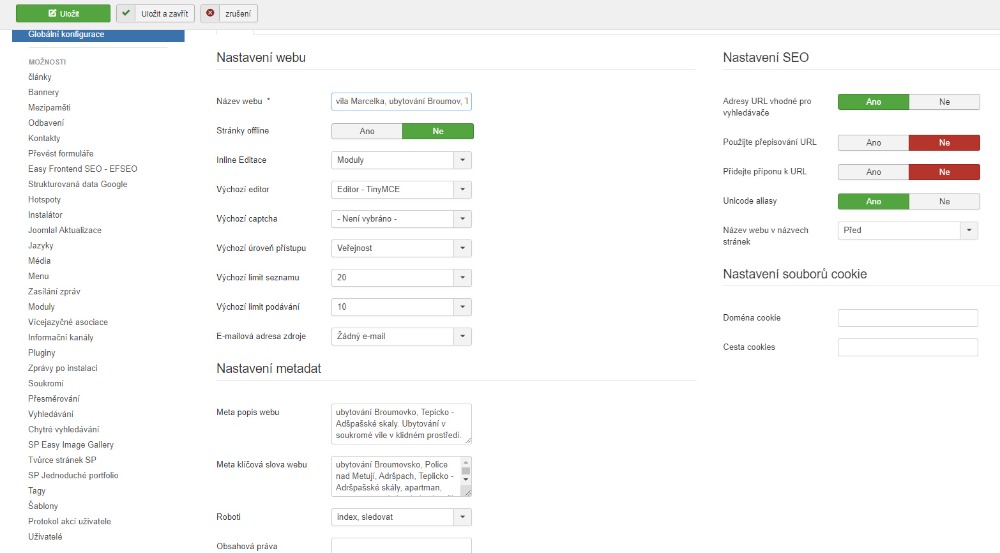Open Bannery in the sidebar
Screen dimensions: 1000x553
(43, 92)
